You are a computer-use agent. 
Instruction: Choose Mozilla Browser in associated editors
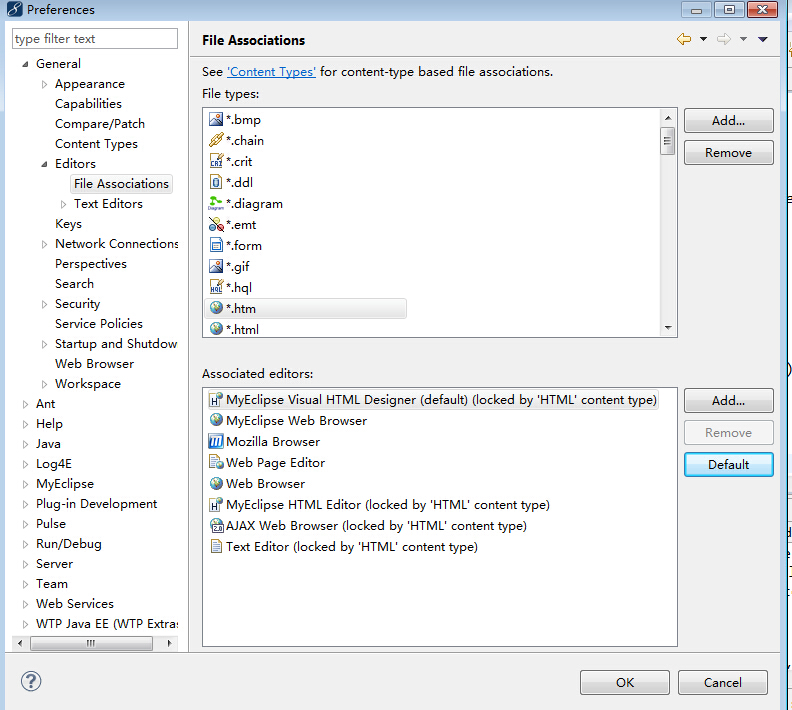(x=273, y=442)
